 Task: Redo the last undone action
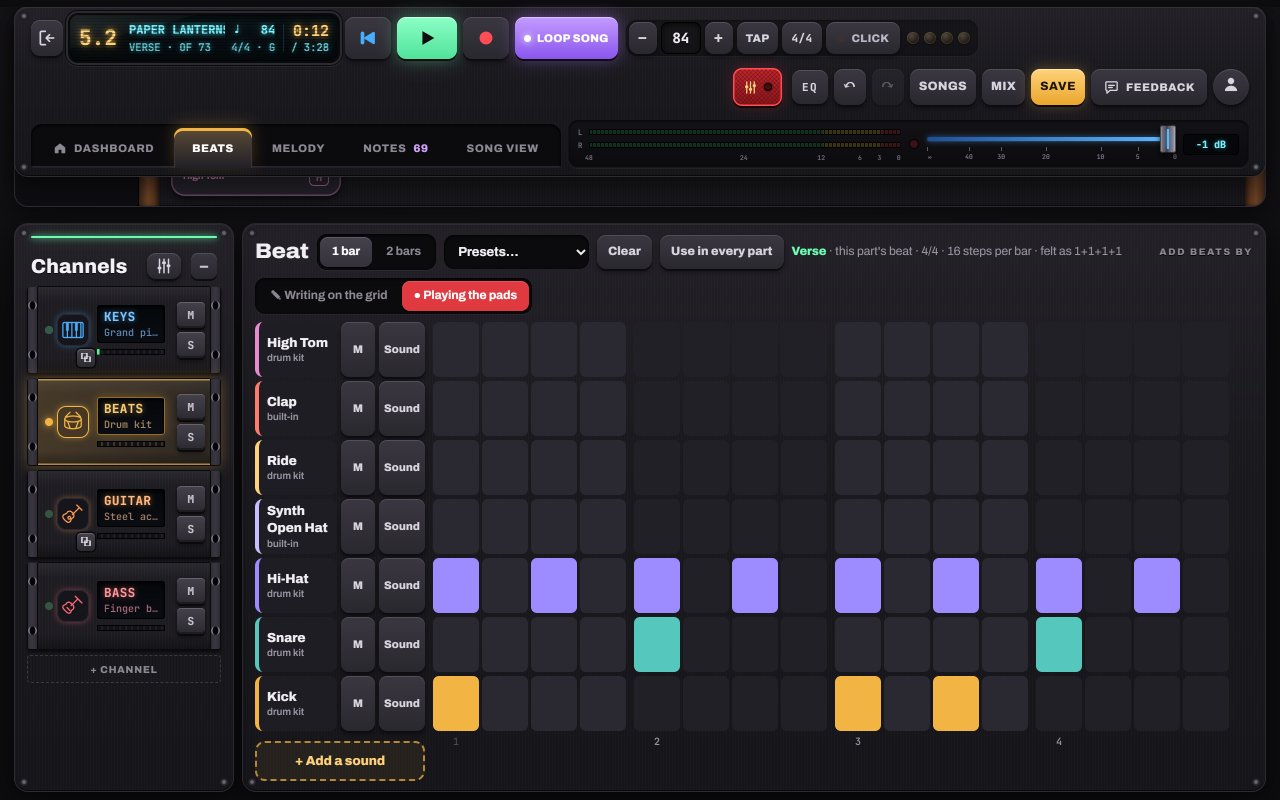coord(887,86)
